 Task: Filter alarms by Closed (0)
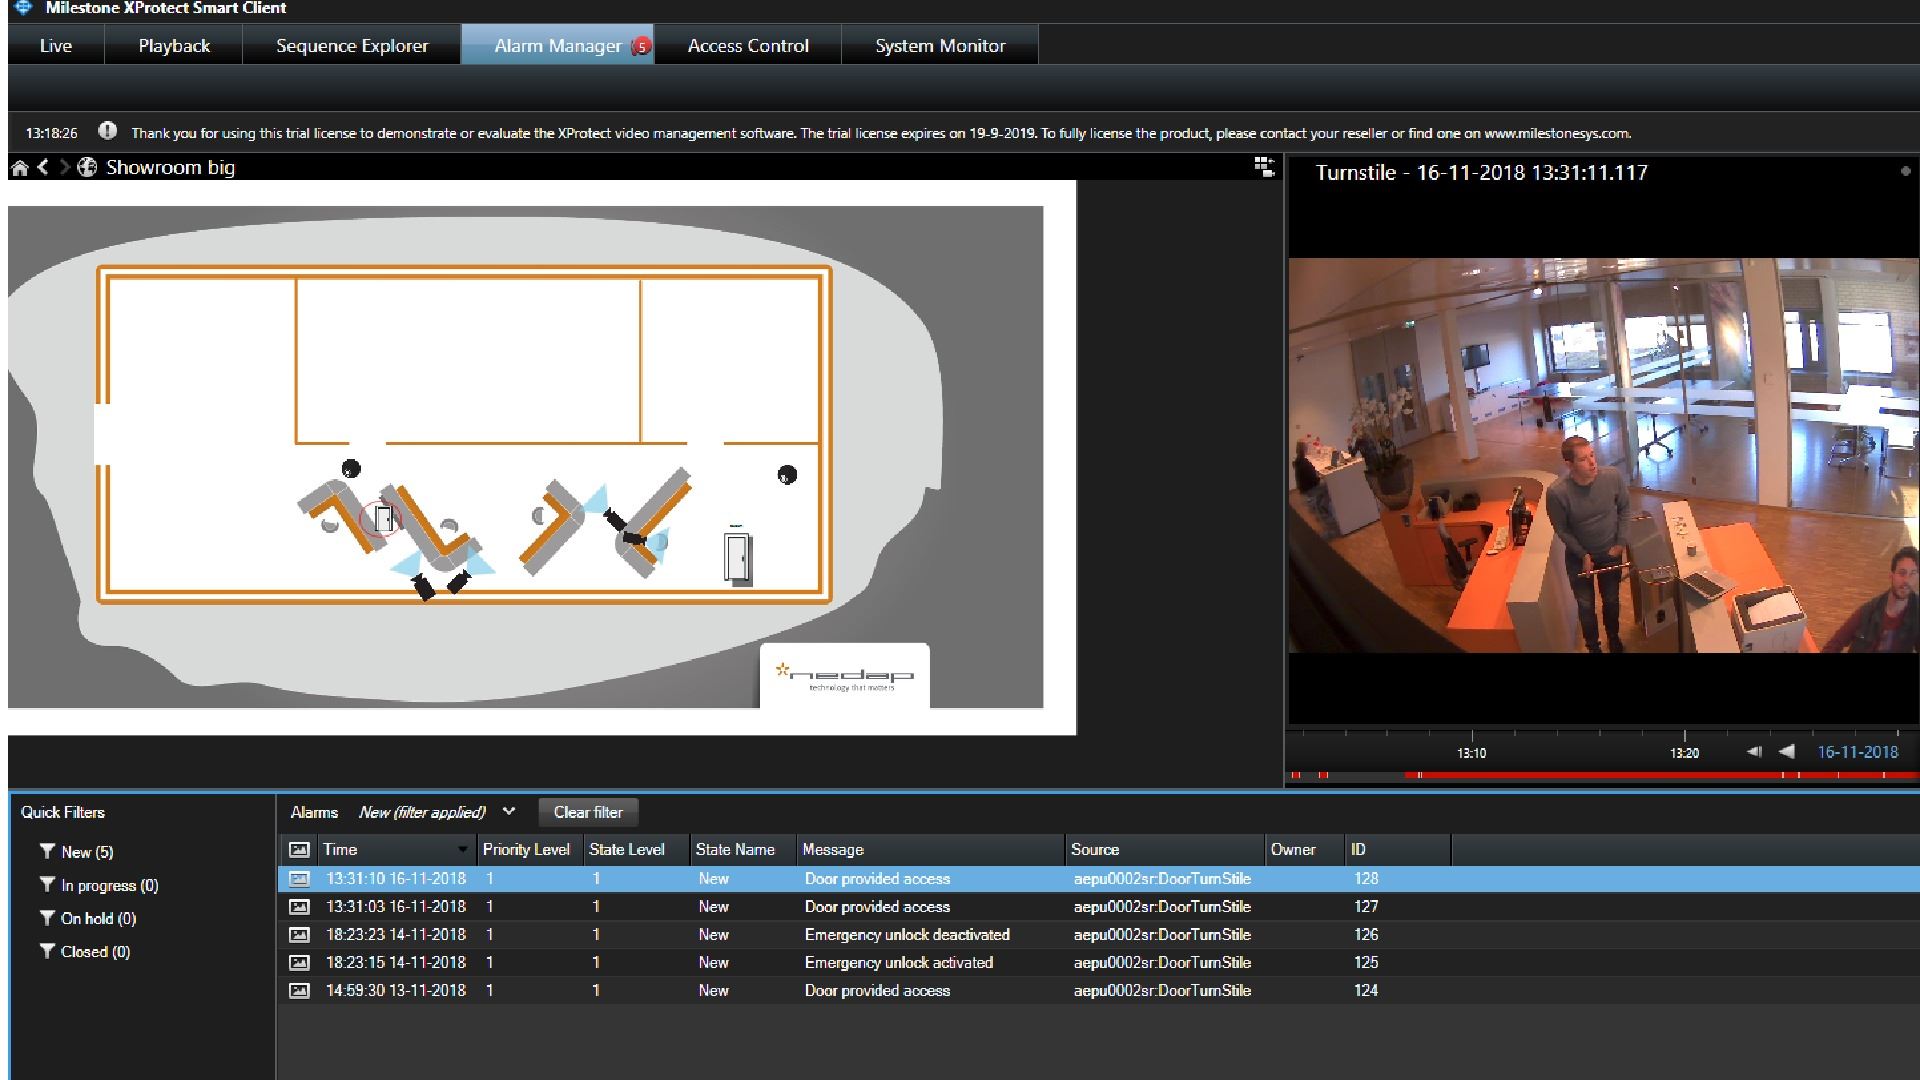click(x=85, y=951)
